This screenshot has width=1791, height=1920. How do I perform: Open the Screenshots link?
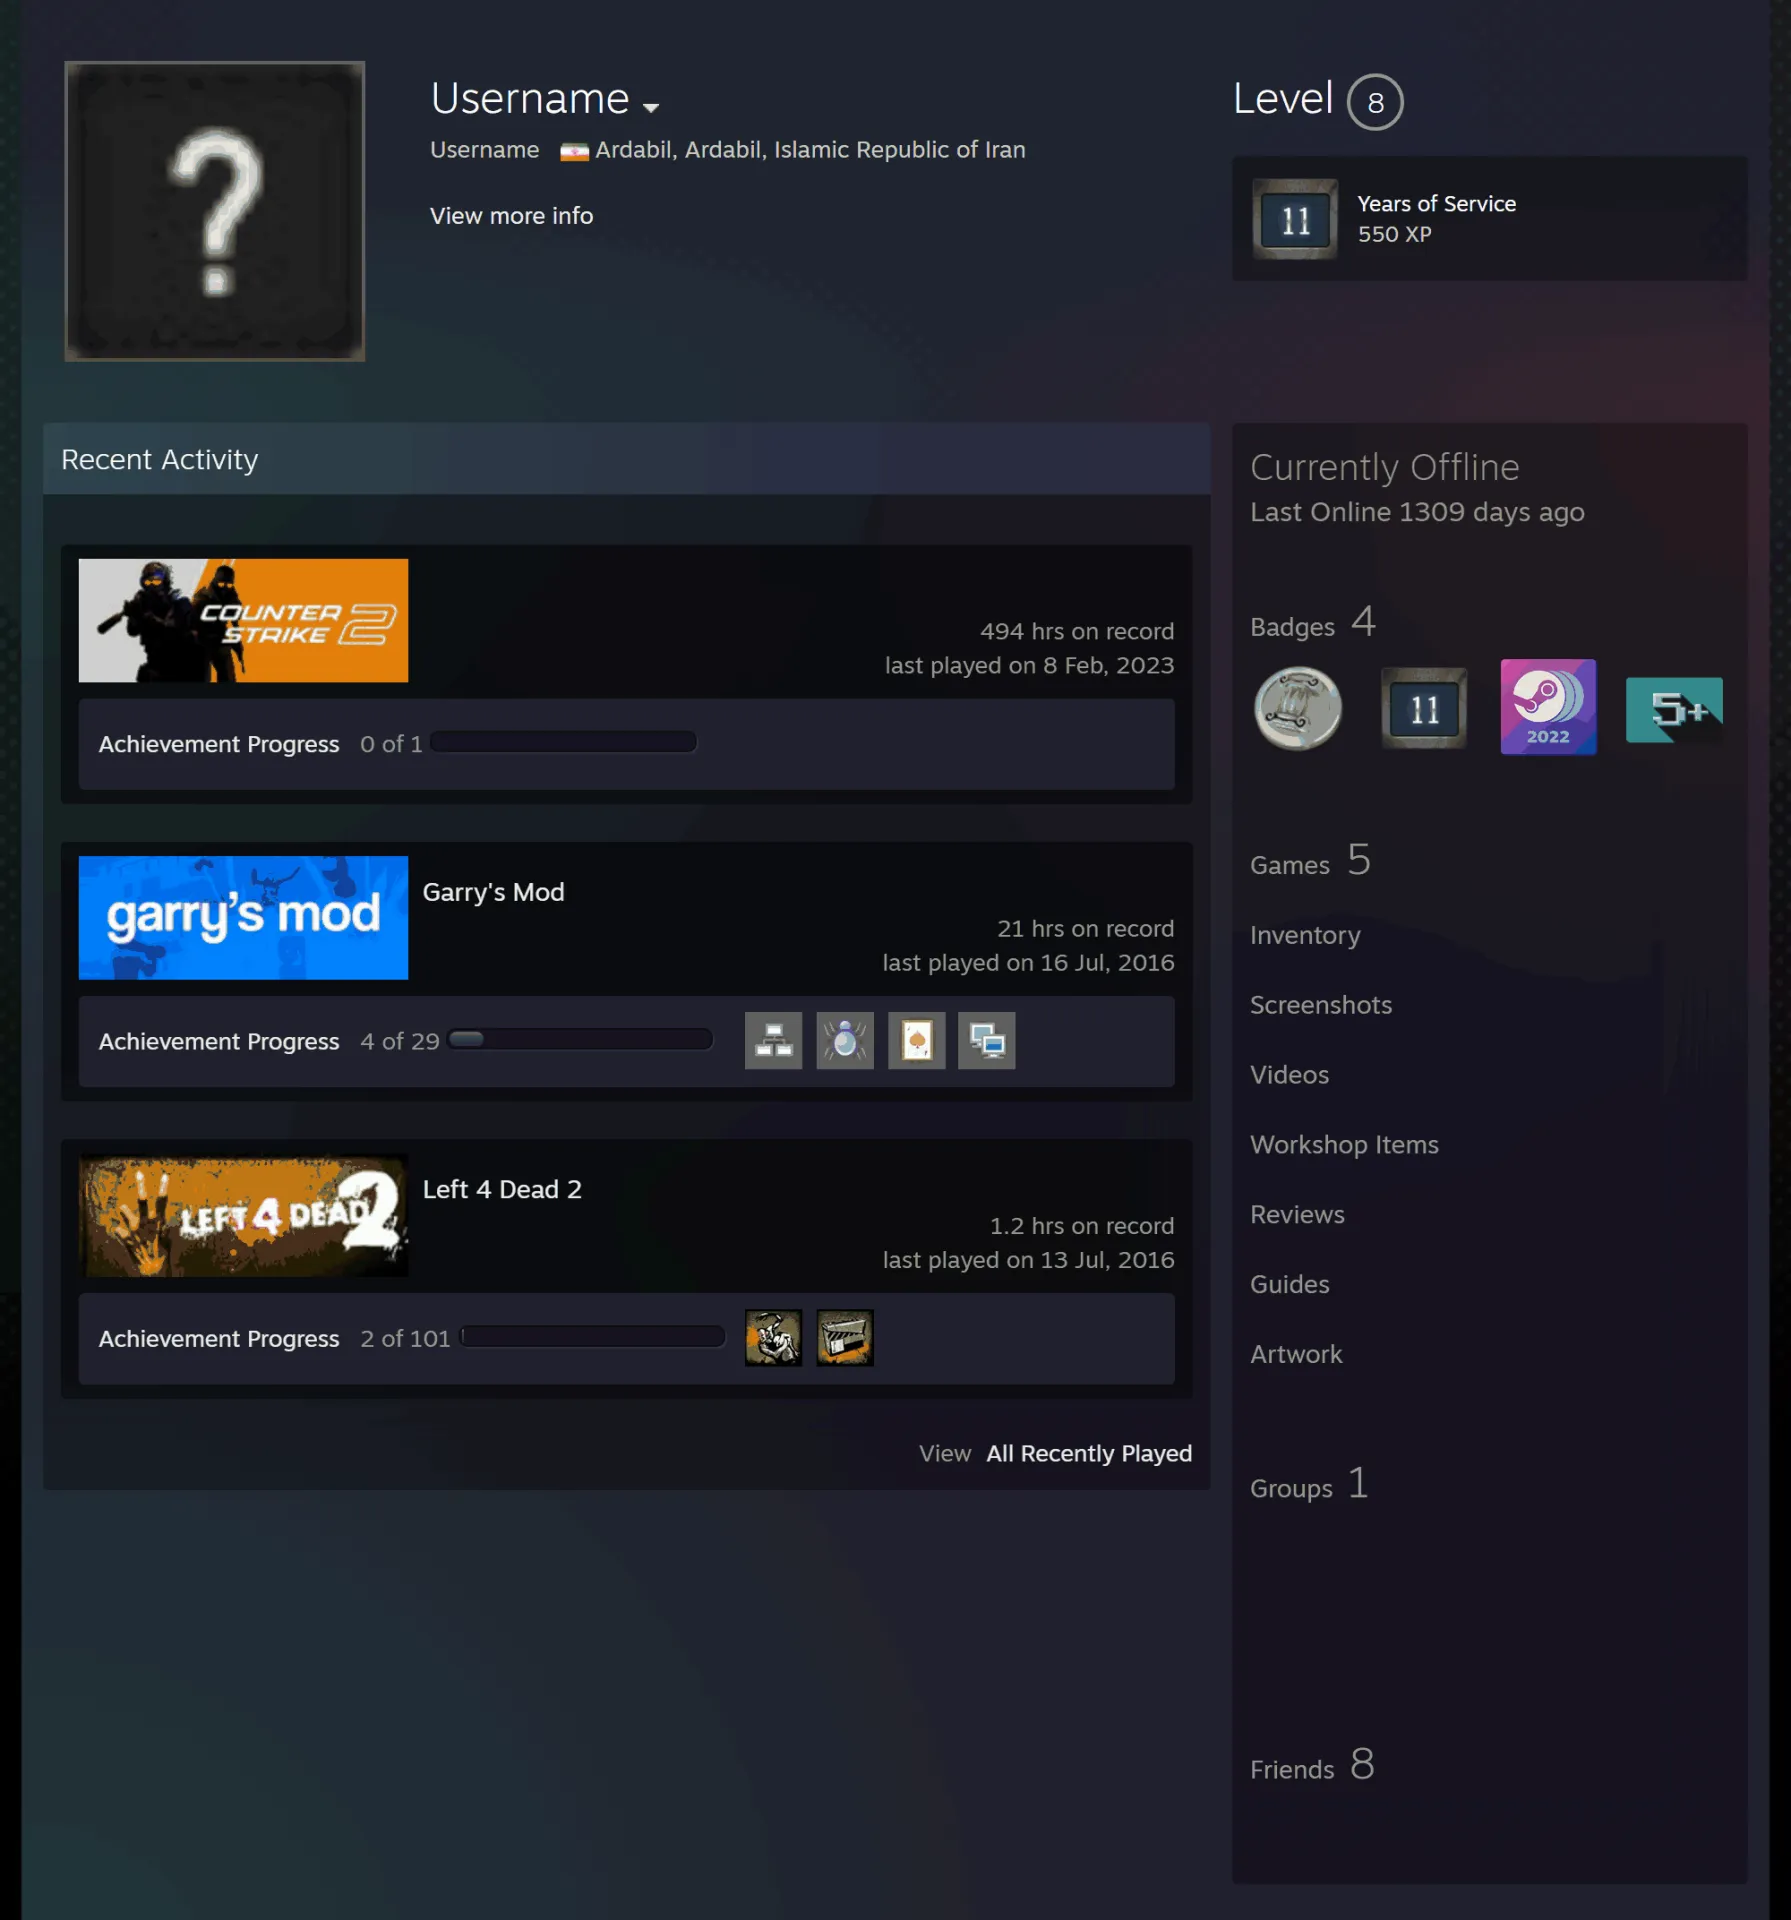1320,1005
